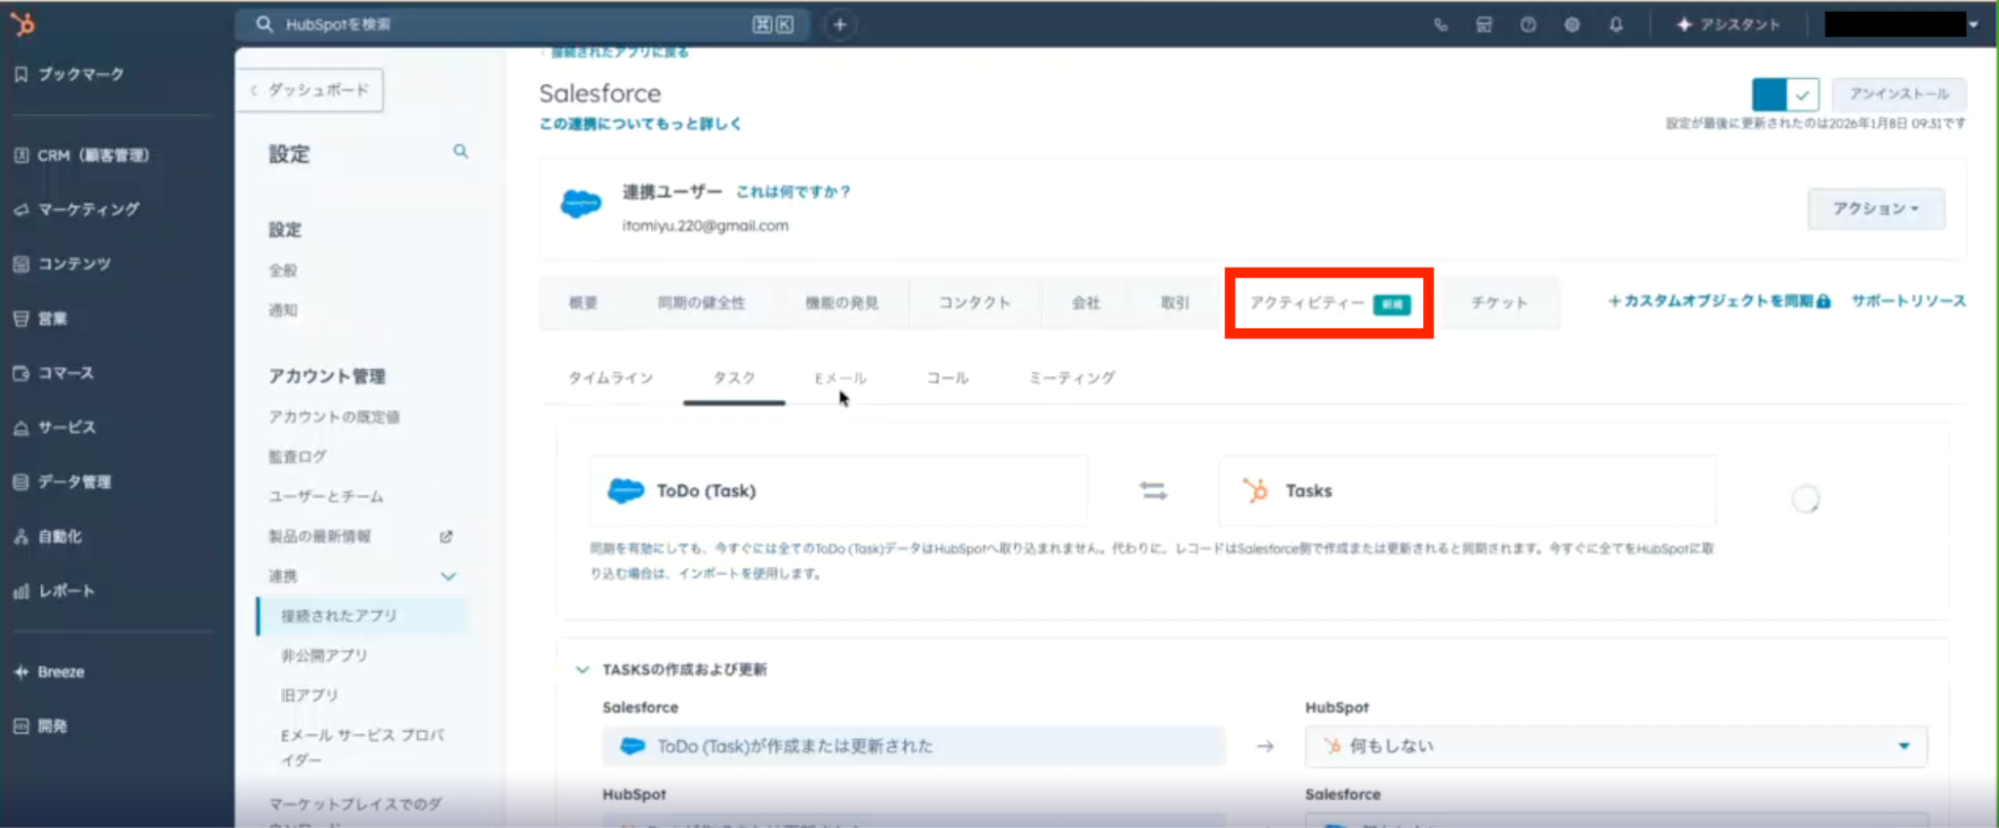Click the plus quick-create icon
The width and height of the screenshot is (1999, 828).
click(x=840, y=25)
